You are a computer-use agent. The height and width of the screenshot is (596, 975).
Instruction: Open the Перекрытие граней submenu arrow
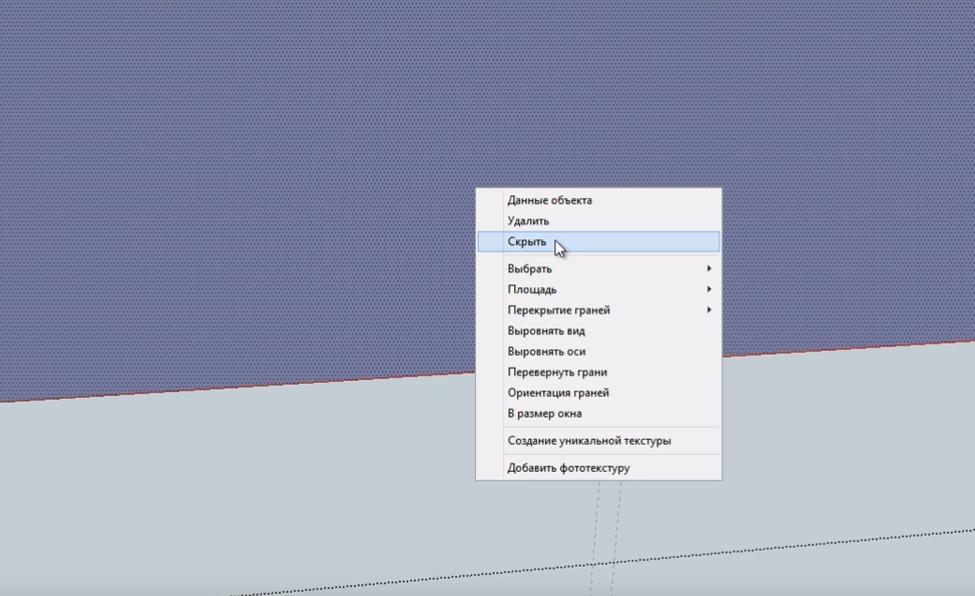pos(709,310)
